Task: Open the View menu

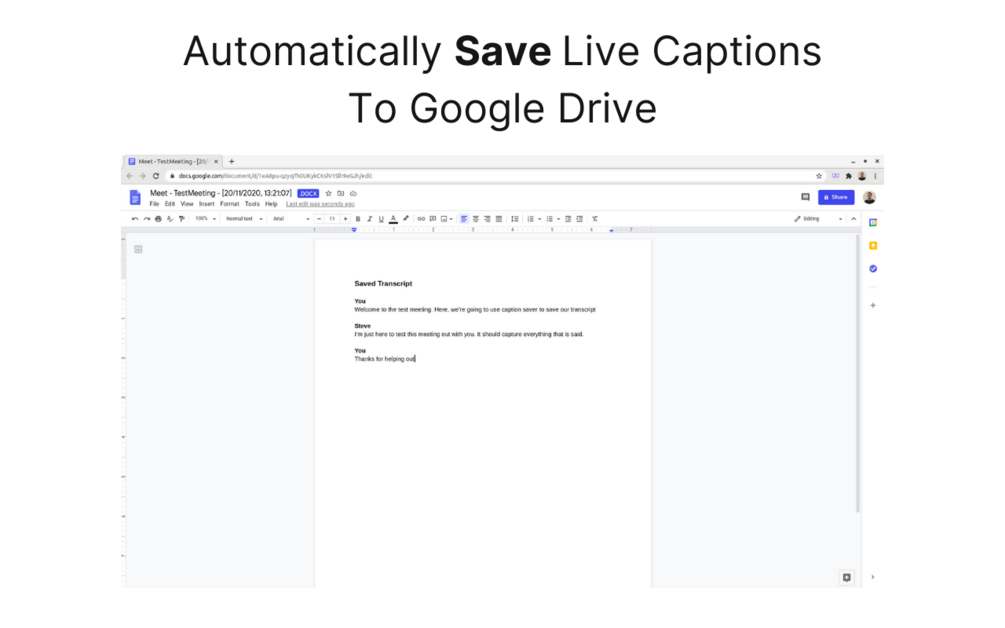Action: [x=187, y=204]
